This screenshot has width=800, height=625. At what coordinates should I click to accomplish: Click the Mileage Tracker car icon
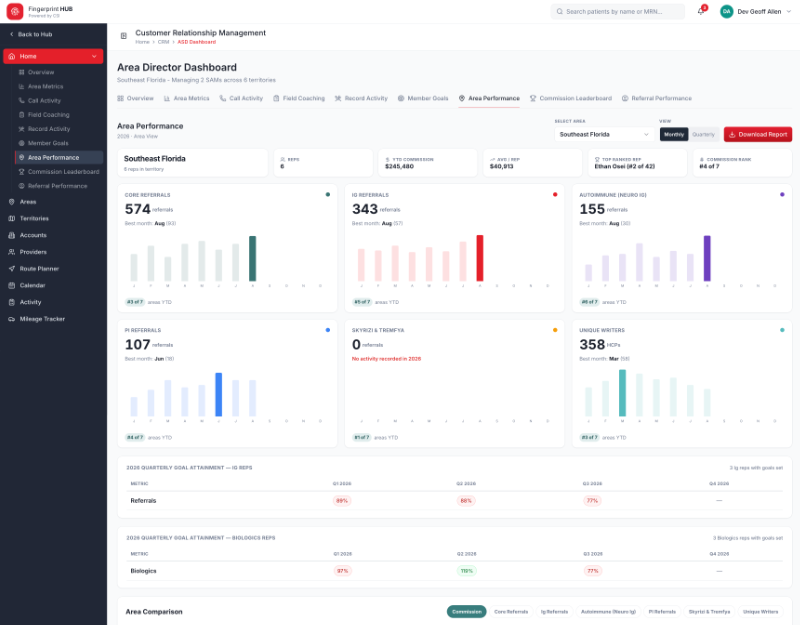tap(11, 319)
